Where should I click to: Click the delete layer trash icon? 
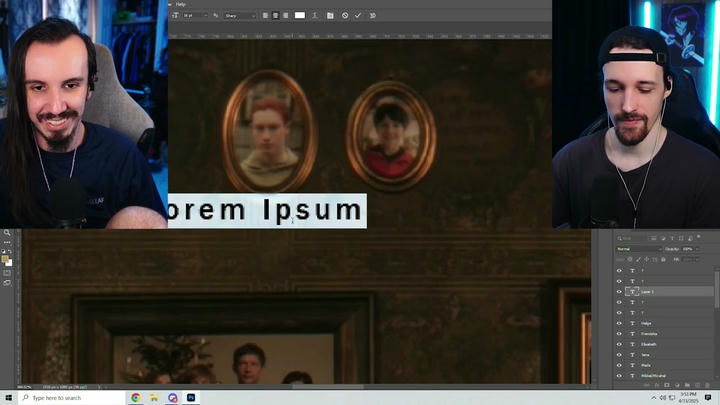(707, 385)
